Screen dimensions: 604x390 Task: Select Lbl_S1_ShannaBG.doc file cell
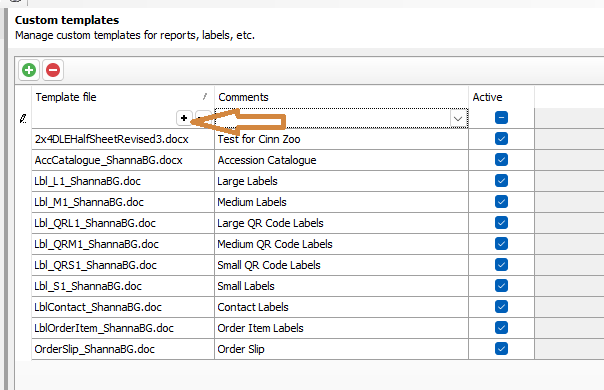(x=123, y=286)
